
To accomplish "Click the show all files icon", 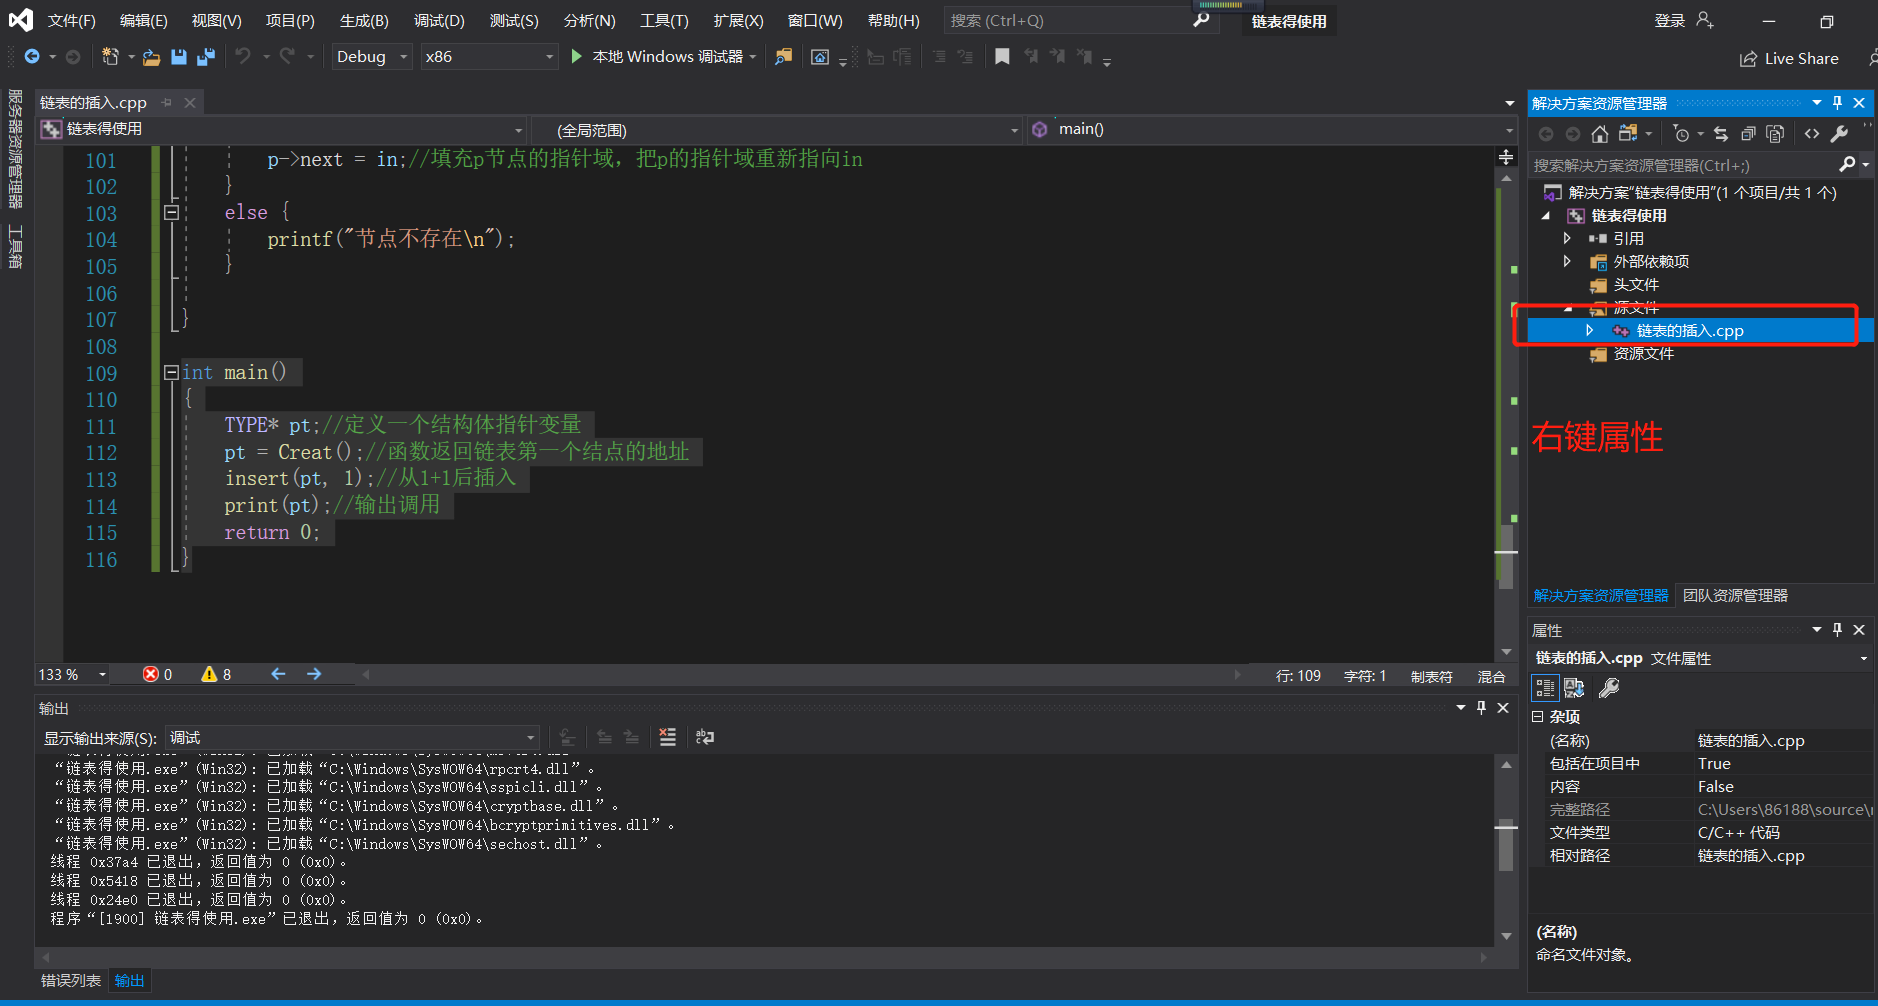I will pyautogui.click(x=1775, y=134).
